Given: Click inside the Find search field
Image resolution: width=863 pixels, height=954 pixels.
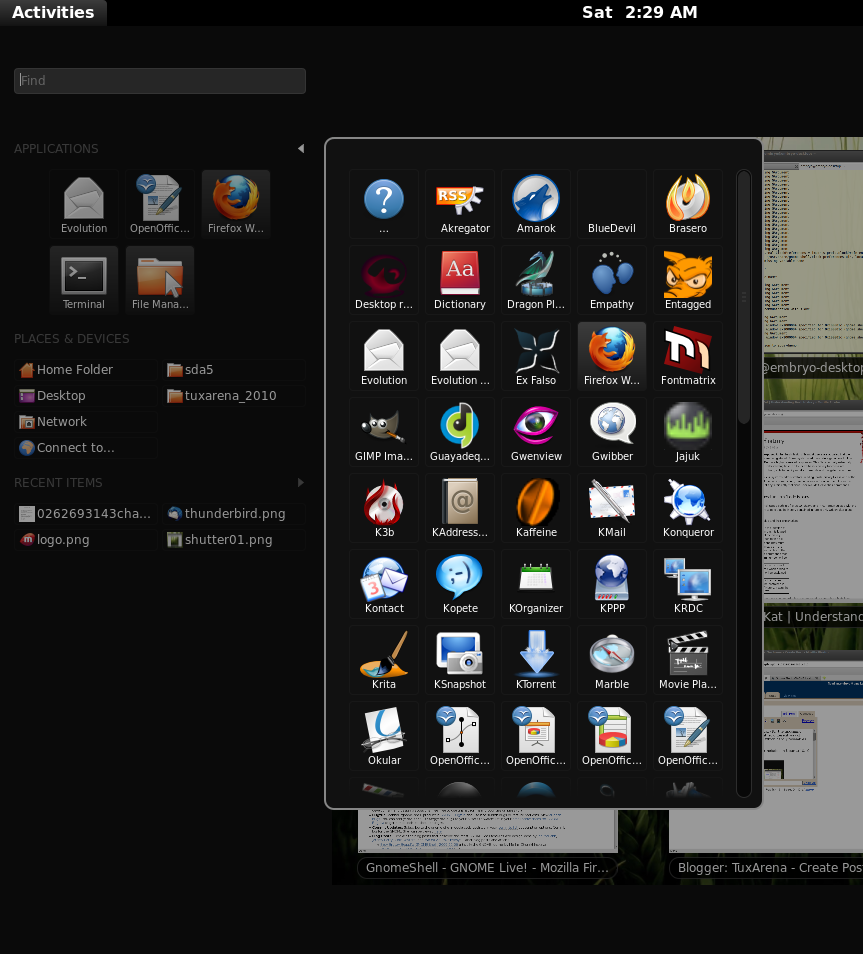Looking at the screenshot, I should click(159, 80).
